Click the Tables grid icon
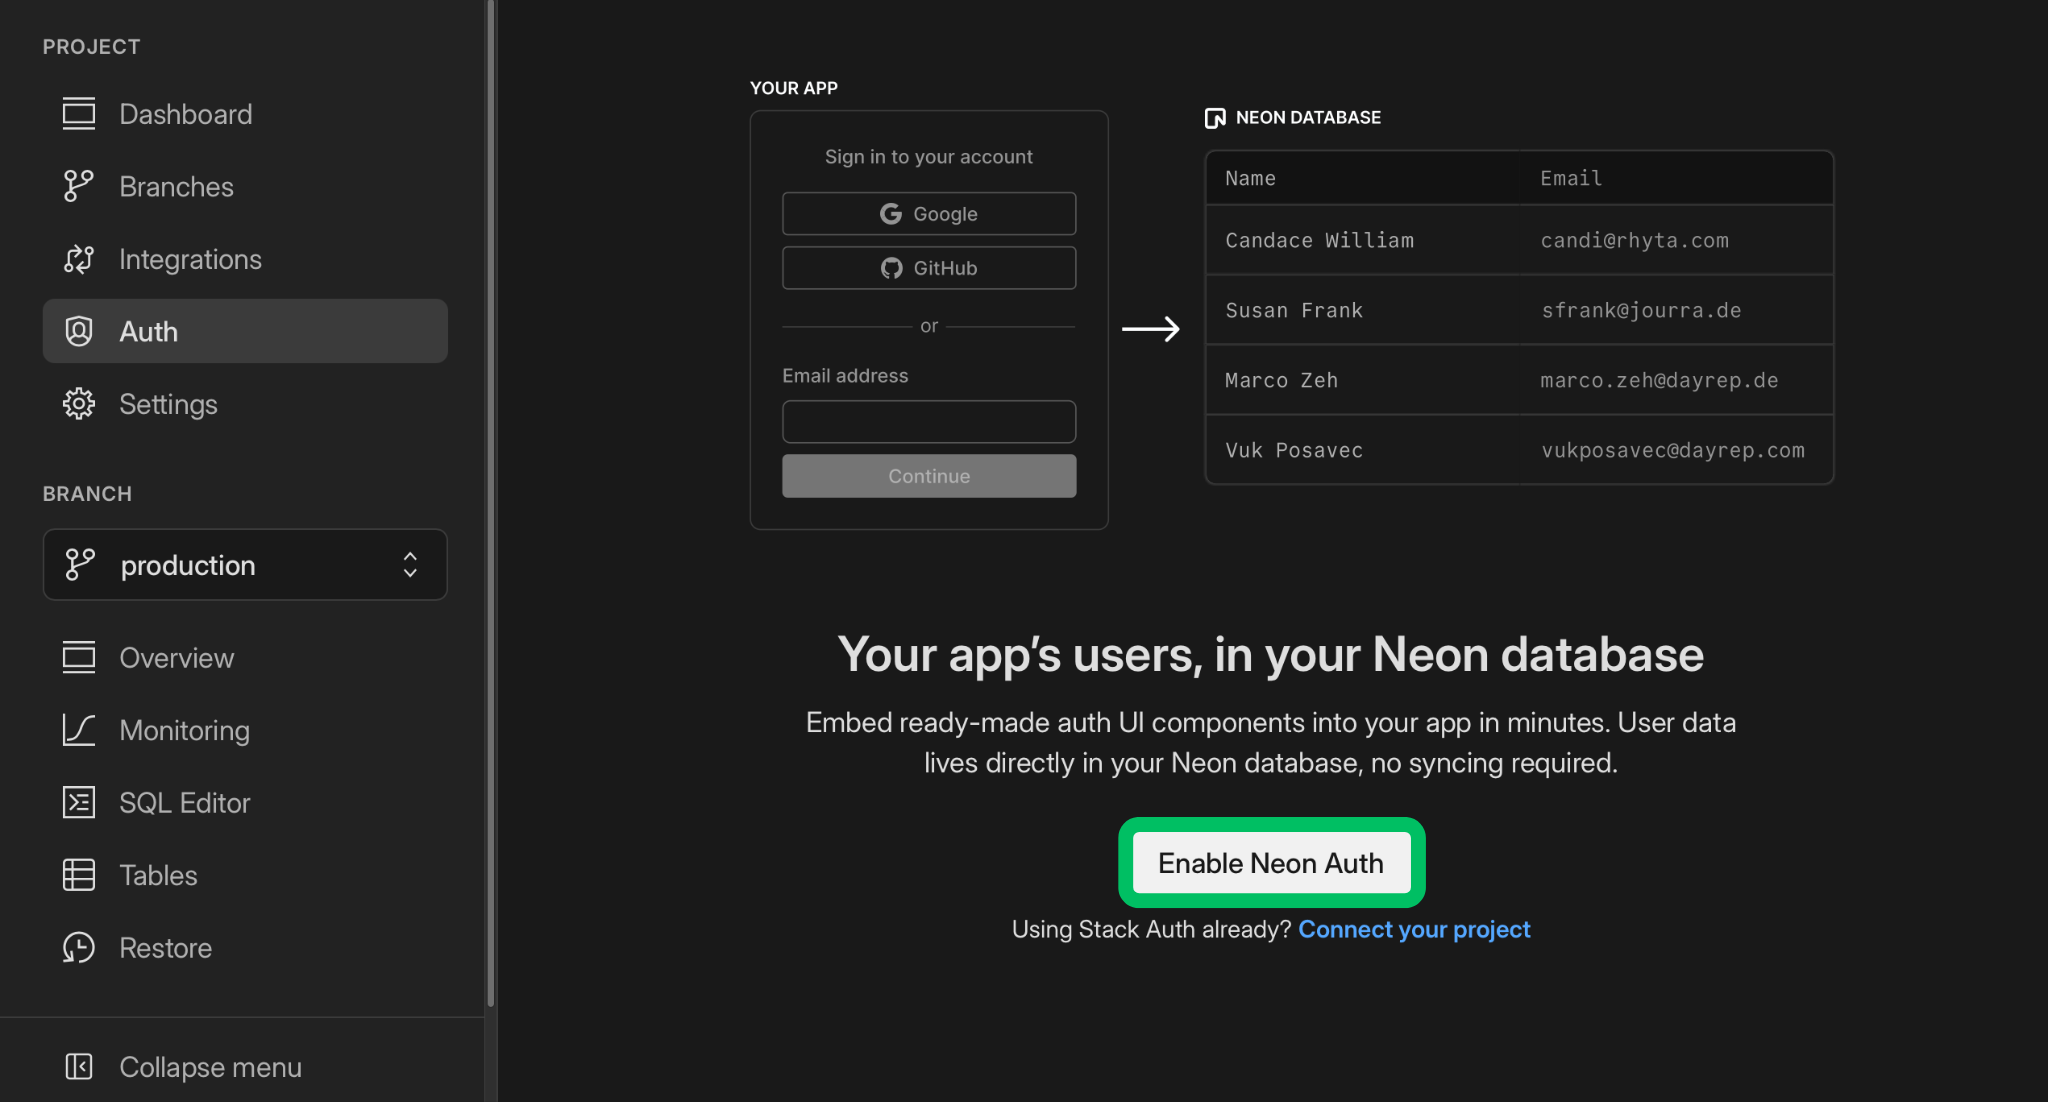Screen dimensions: 2048x1102 pyautogui.click(x=78, y=875)
